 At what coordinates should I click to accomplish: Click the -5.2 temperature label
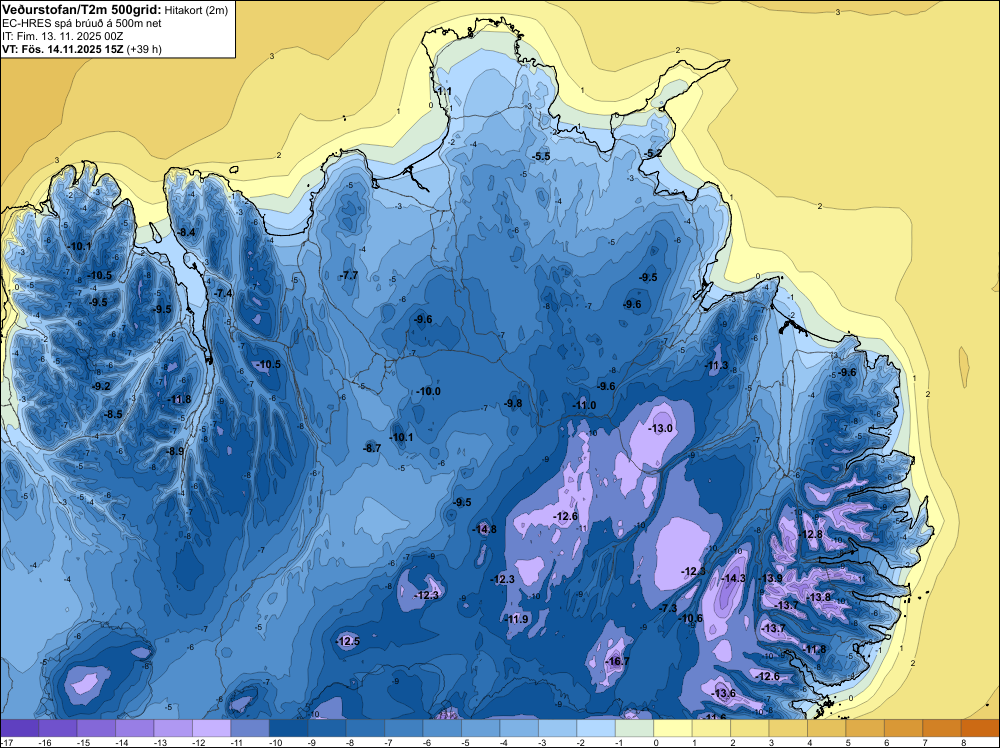pyautogui.click(x=652, y=154)
